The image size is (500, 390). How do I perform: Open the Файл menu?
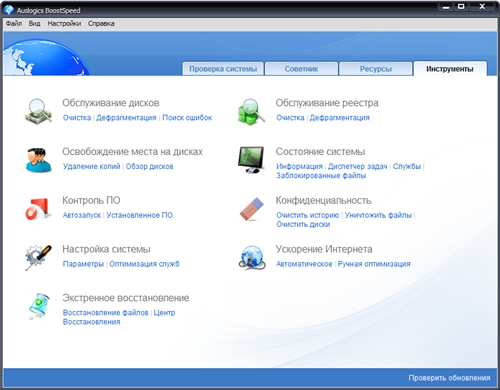coord(14,23)
